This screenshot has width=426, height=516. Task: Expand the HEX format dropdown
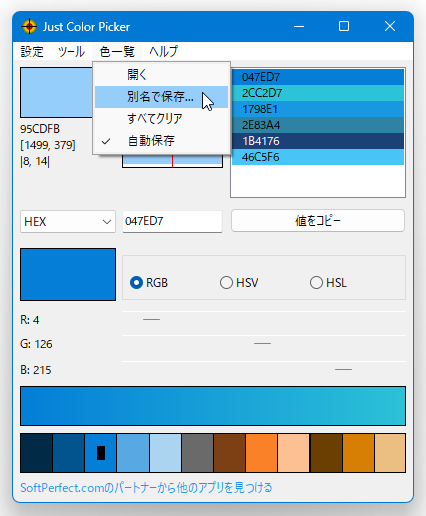68,221
